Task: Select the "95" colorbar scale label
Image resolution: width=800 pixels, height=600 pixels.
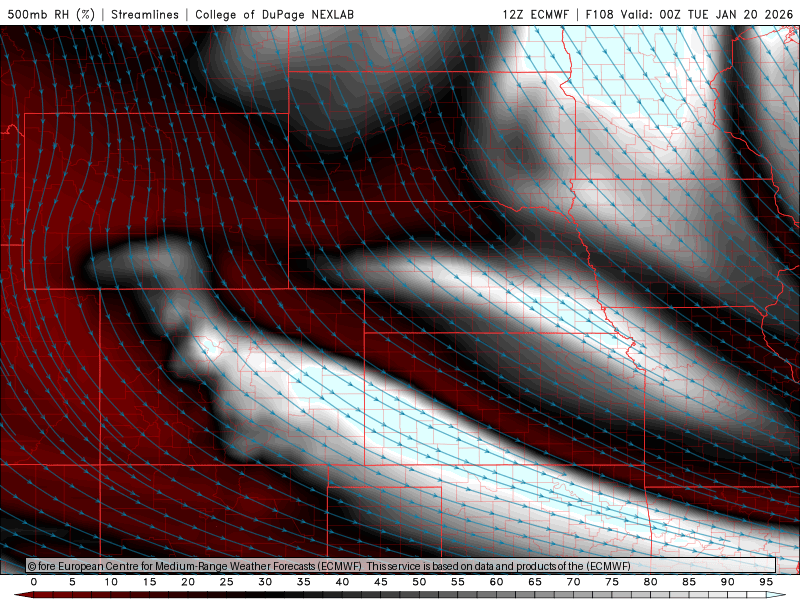Action: pos(766,582)
